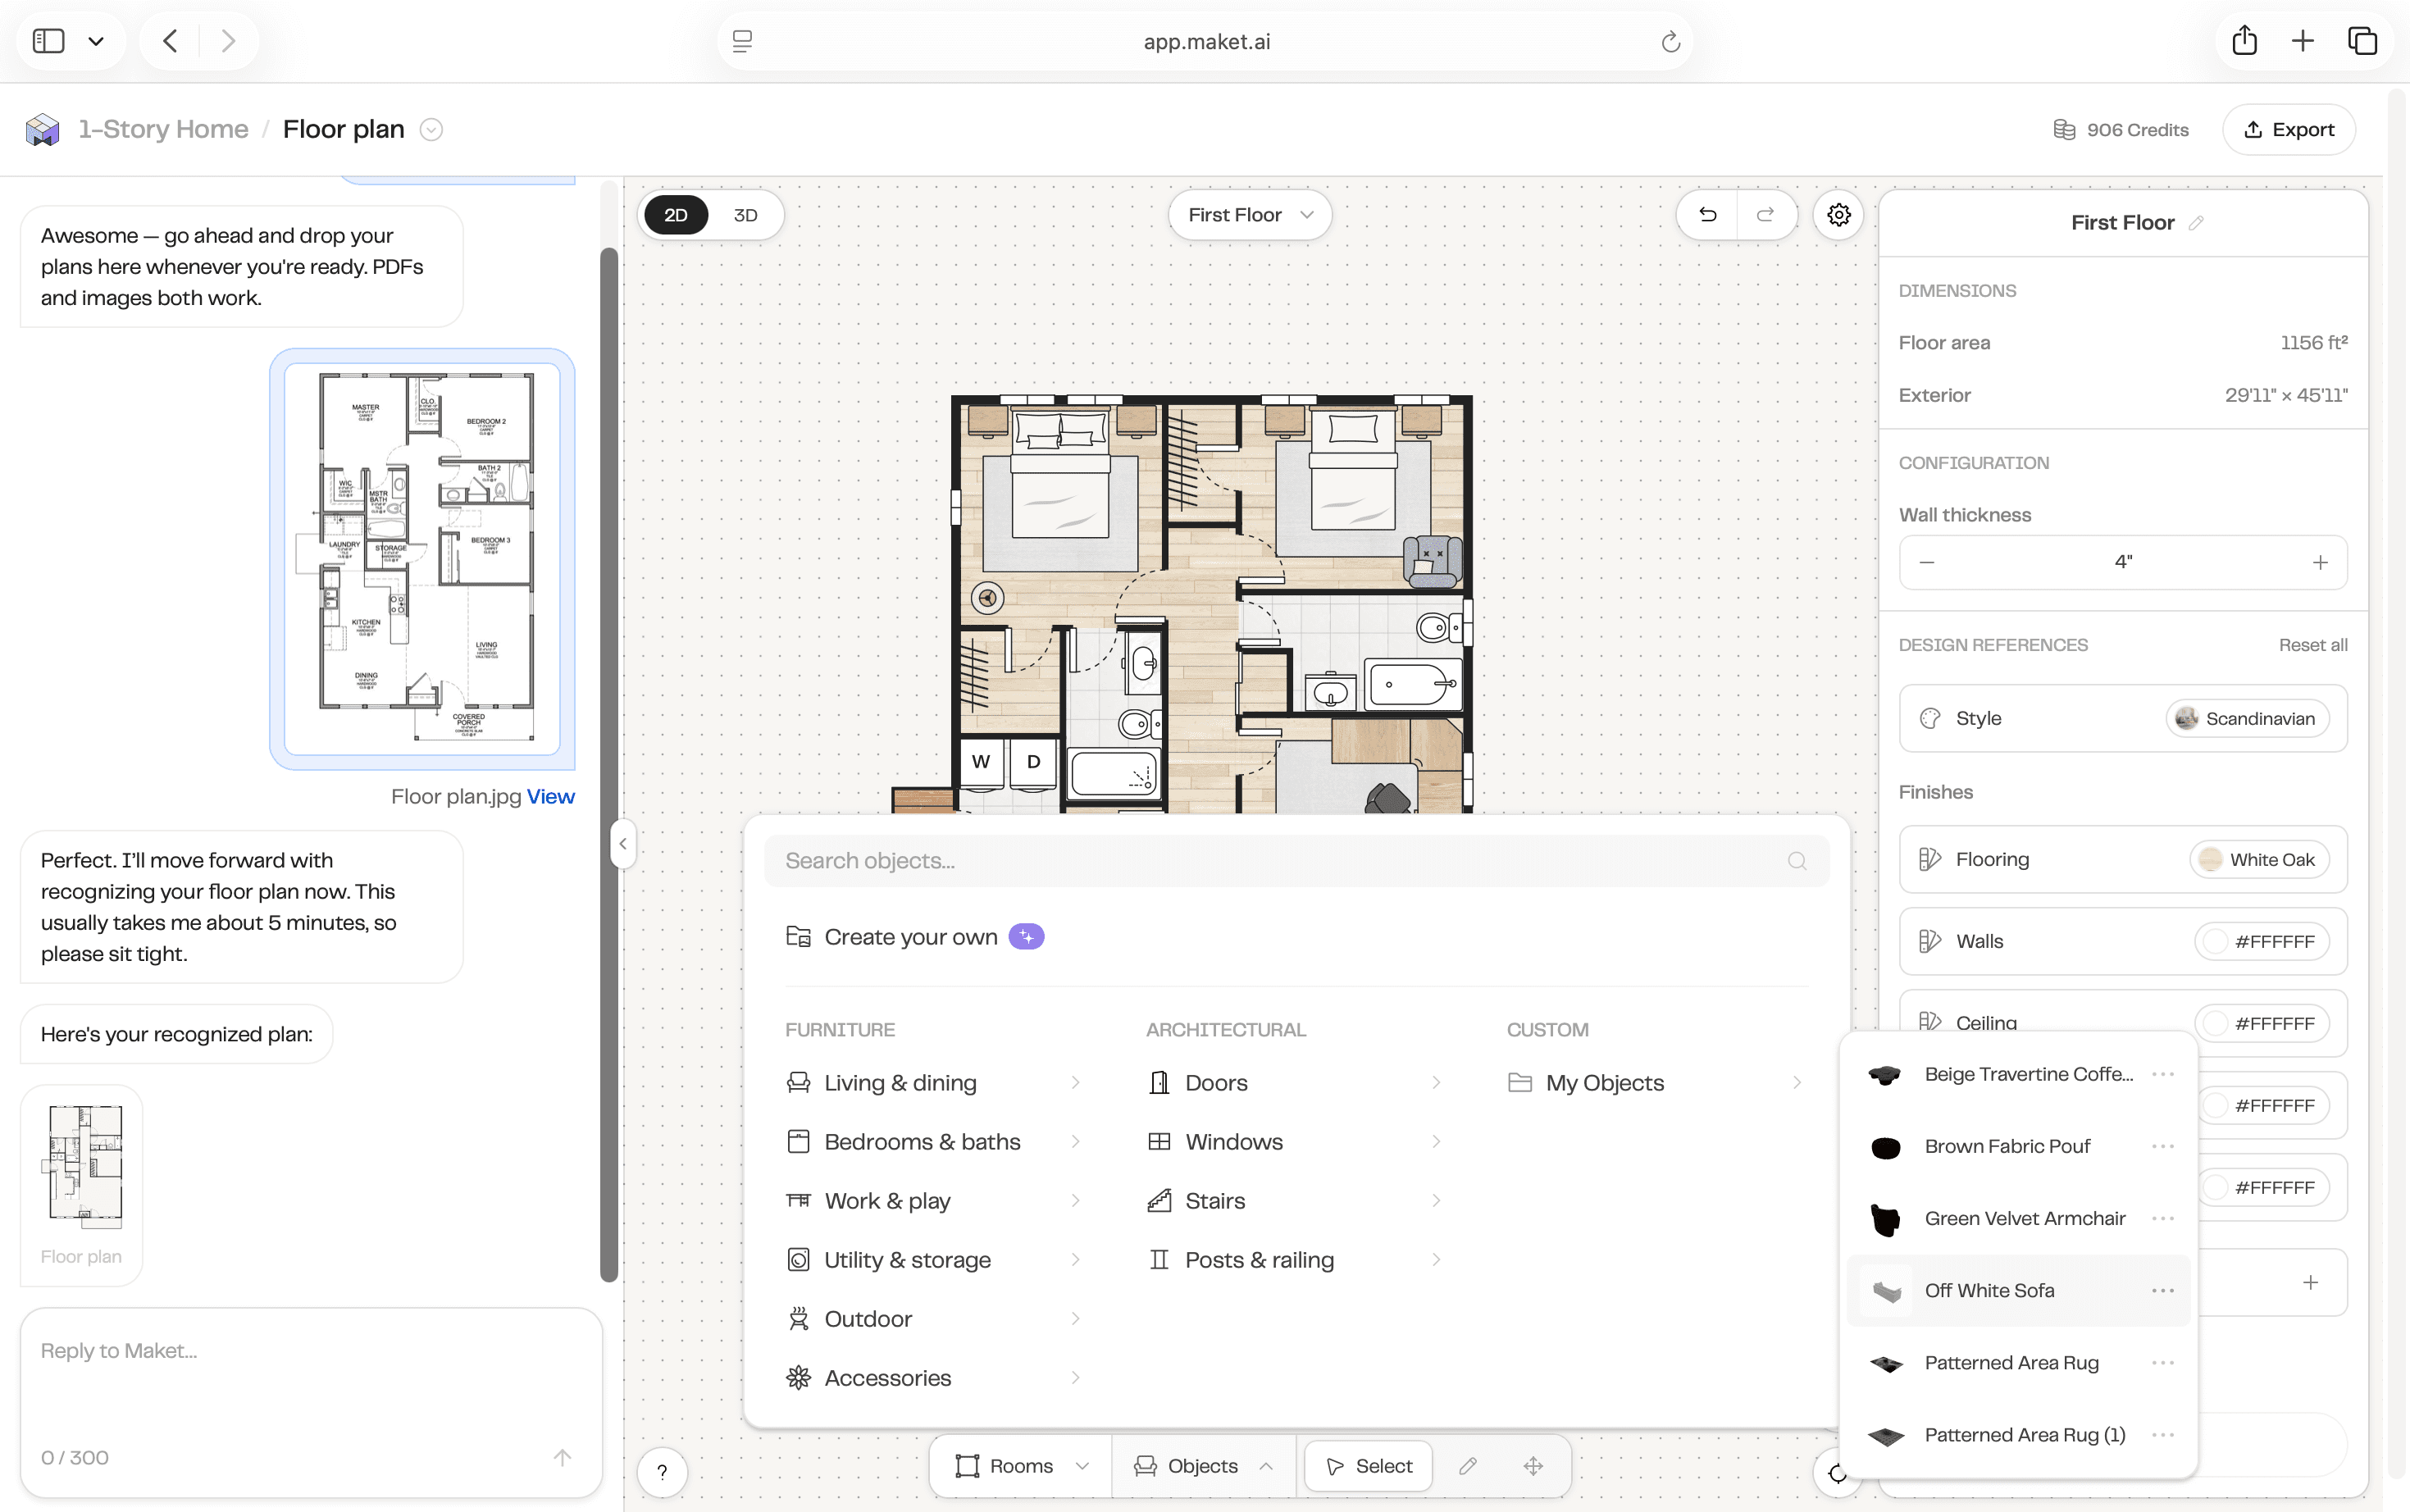Open the Doors category
This screenshot has height=1512, width=2410.
coord(1294,1083)
